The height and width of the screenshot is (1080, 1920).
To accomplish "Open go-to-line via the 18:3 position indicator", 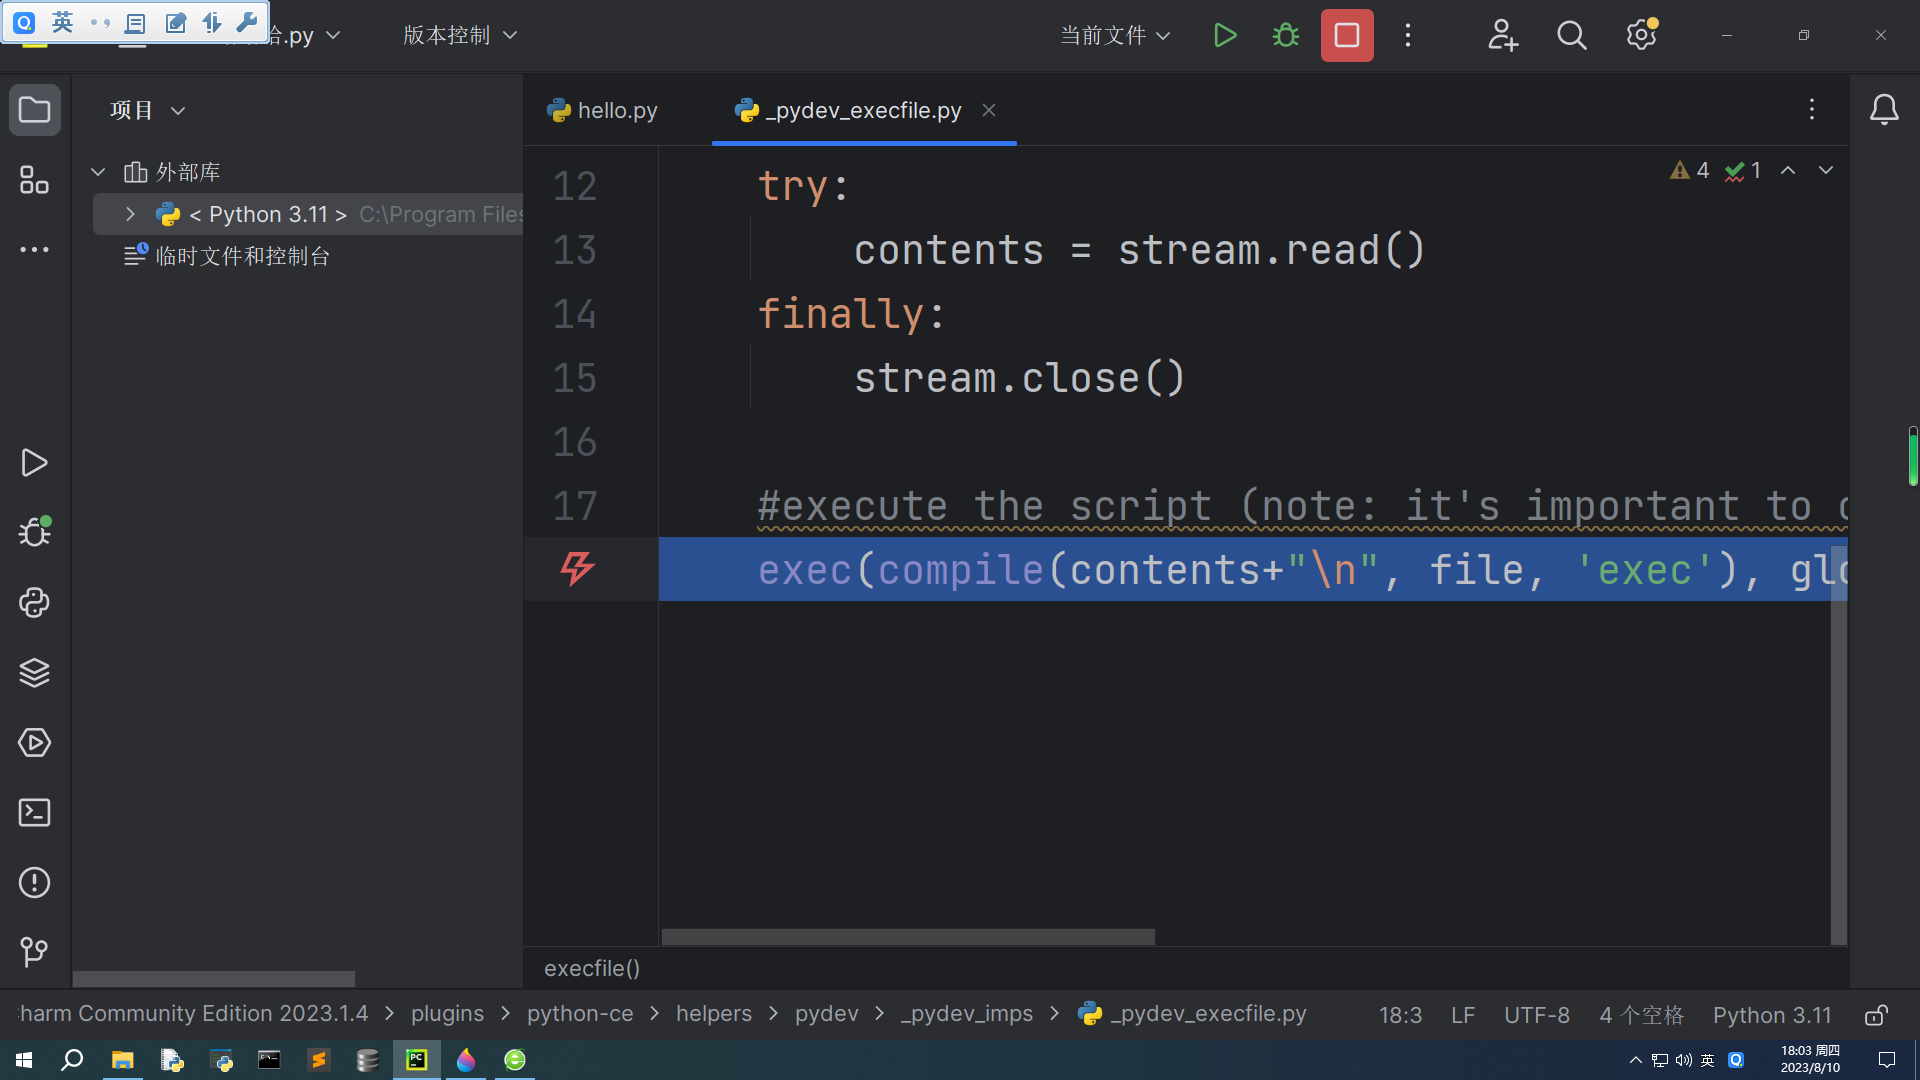I will tap(1400, 1015).
